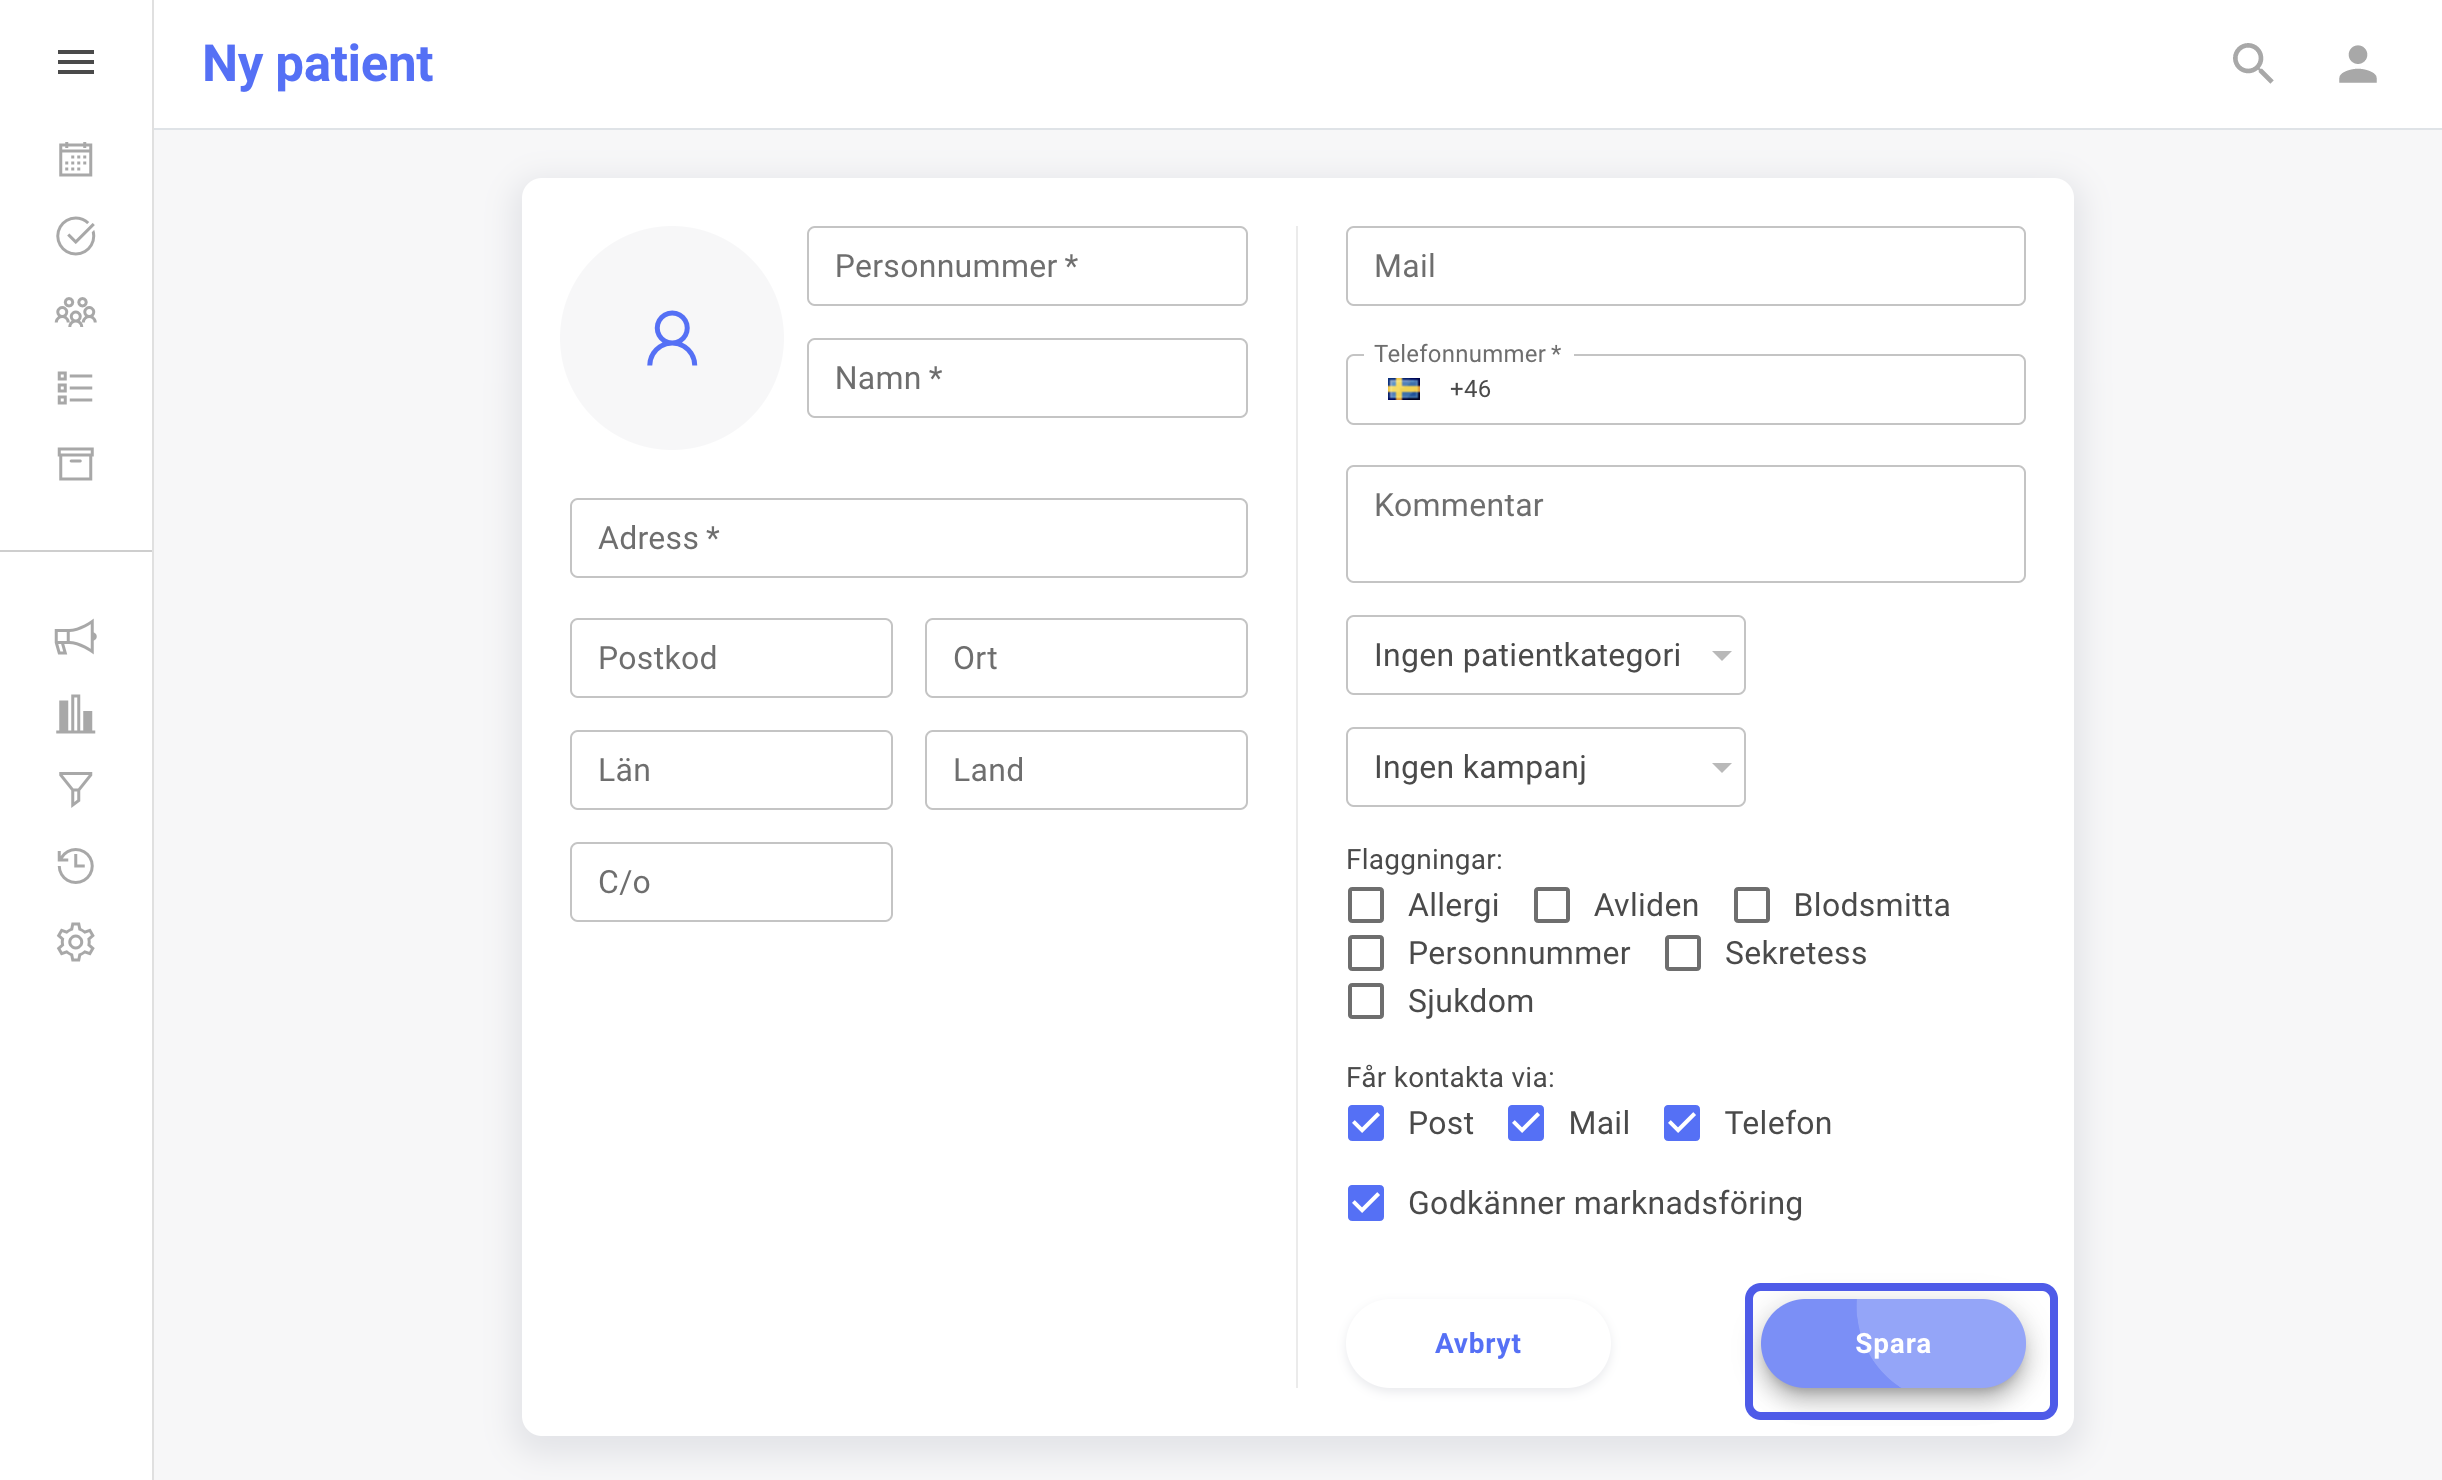The width and height of the screenshot is (2442, 1480).
Task: Open the archive box icon in sidebar
Action: click(75, 463)
